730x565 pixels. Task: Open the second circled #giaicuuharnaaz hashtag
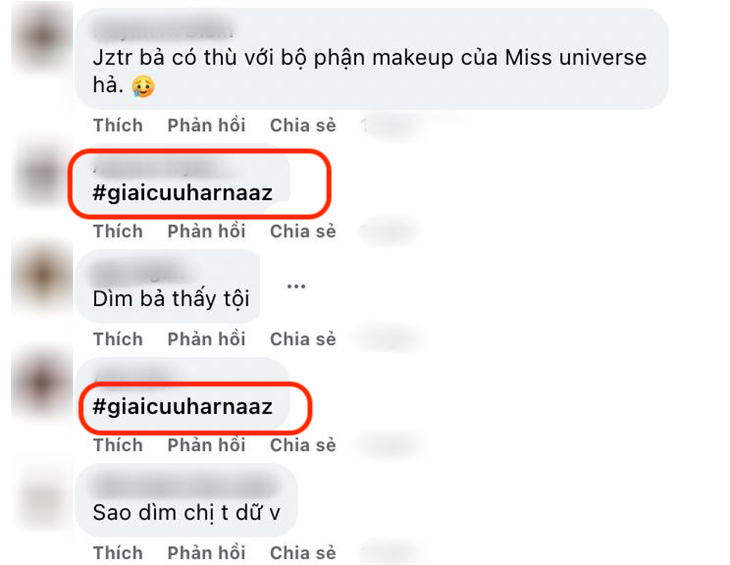pos(182,407)
